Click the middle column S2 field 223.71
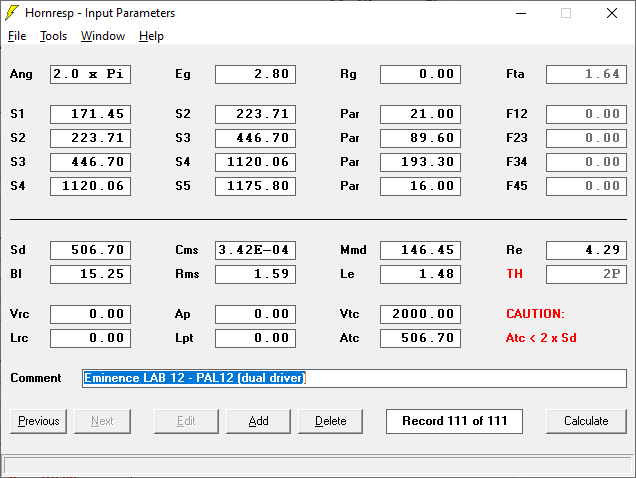636x478 pixels. click(256, 114)
